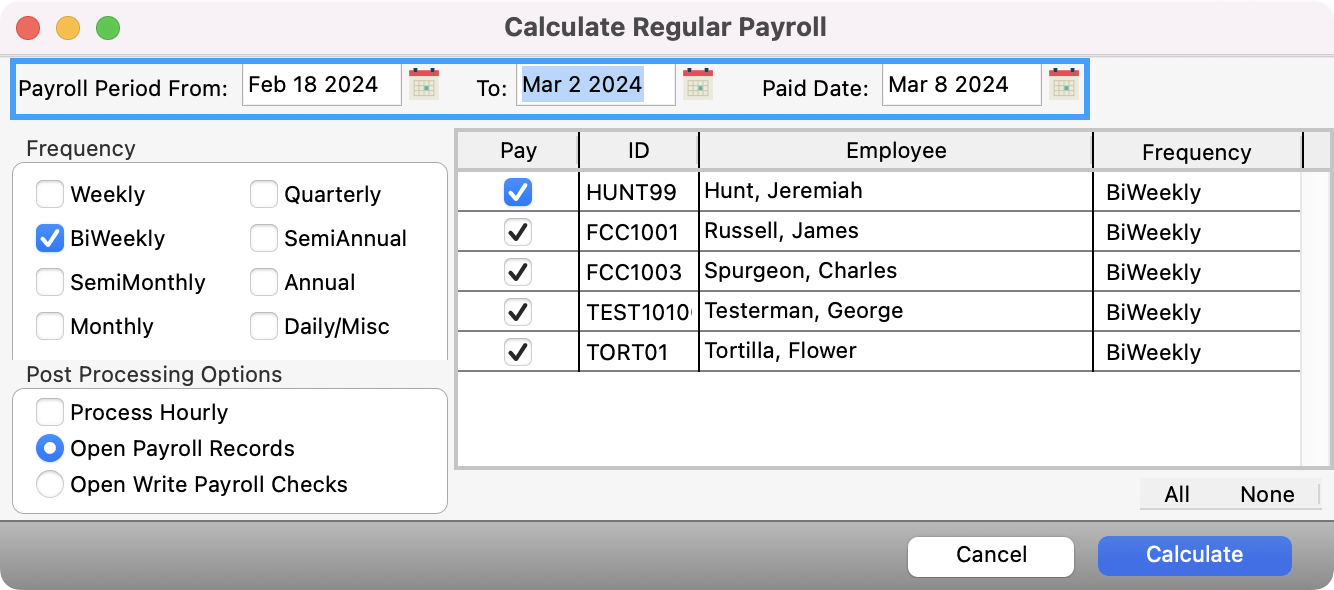Open calendar picker for Payroll Period From
Viewport: 1334px width, 590px height.
(x=424, y=85)
